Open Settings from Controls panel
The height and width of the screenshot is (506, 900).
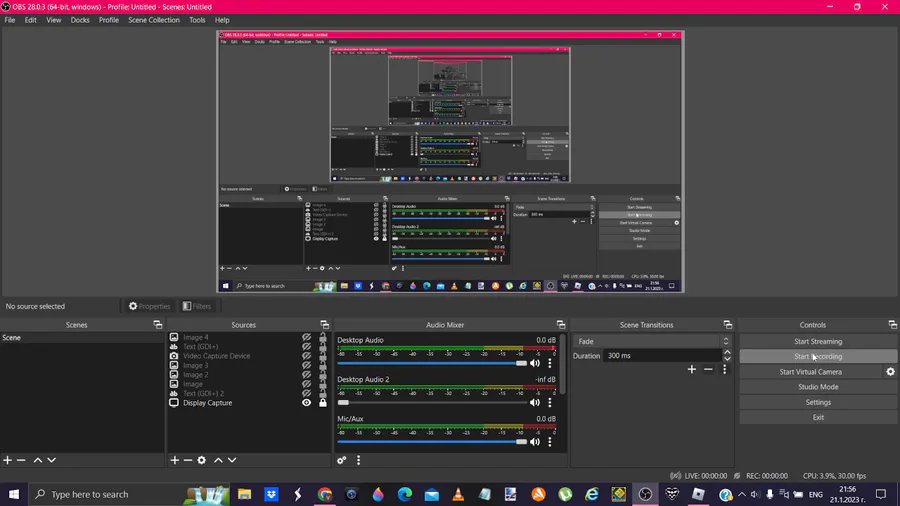tap(818, 402)
